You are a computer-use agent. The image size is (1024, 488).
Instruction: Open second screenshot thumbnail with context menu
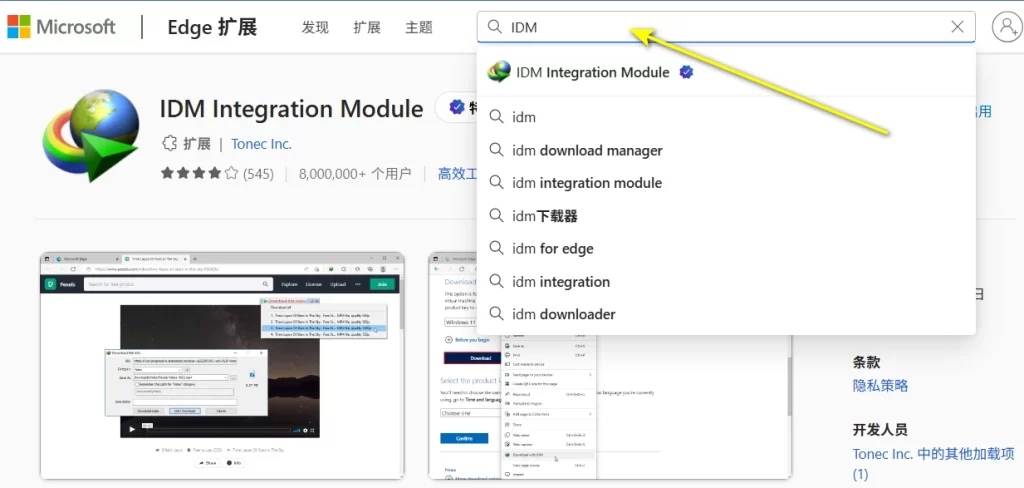click(609, 367)
